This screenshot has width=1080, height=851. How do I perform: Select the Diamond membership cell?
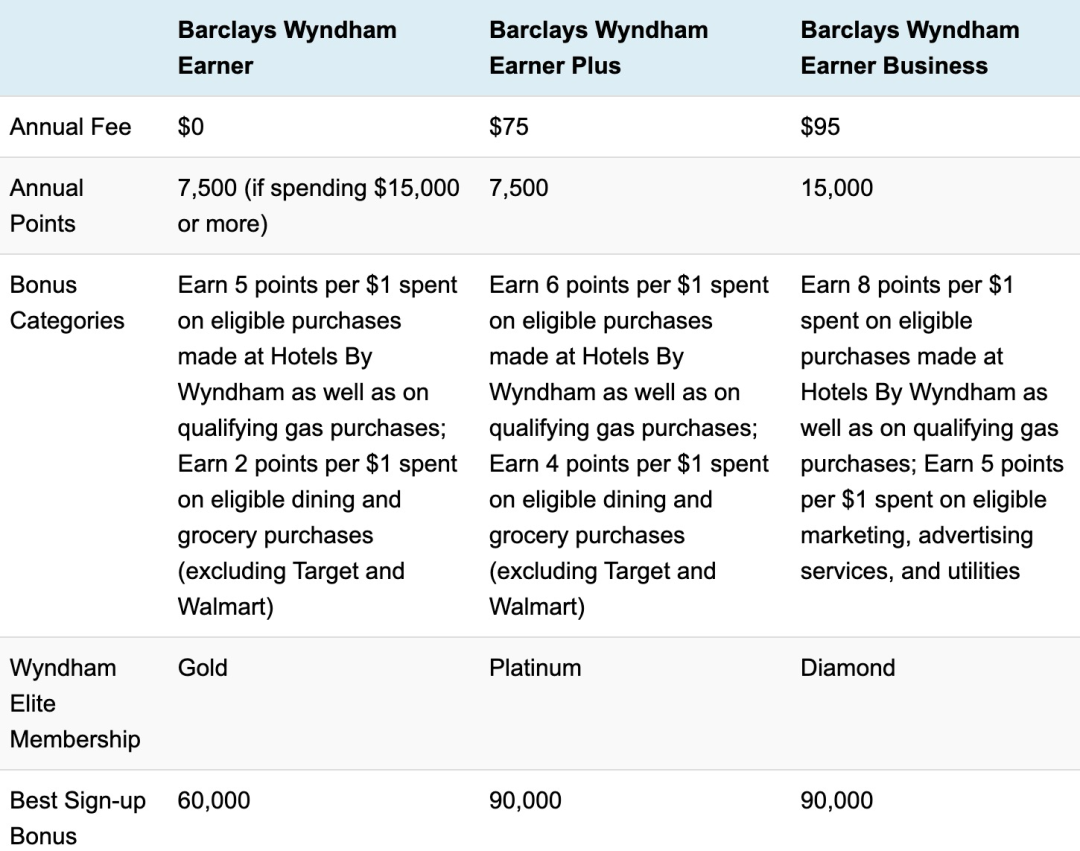(848, 668)
